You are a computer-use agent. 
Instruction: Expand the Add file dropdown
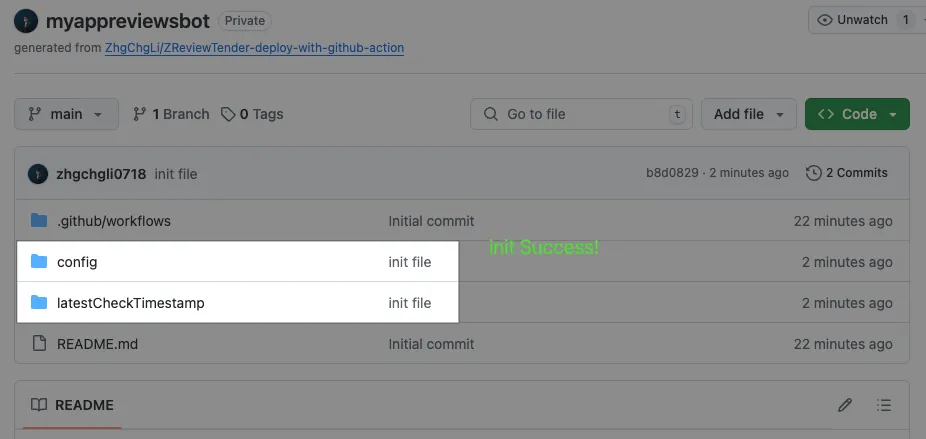point(748,114)
